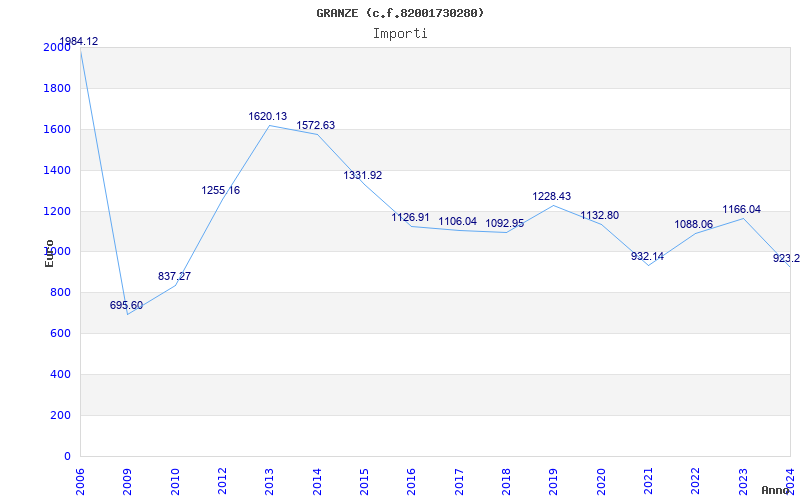Click the 2018 x-axis year label

tap(506, 482)
